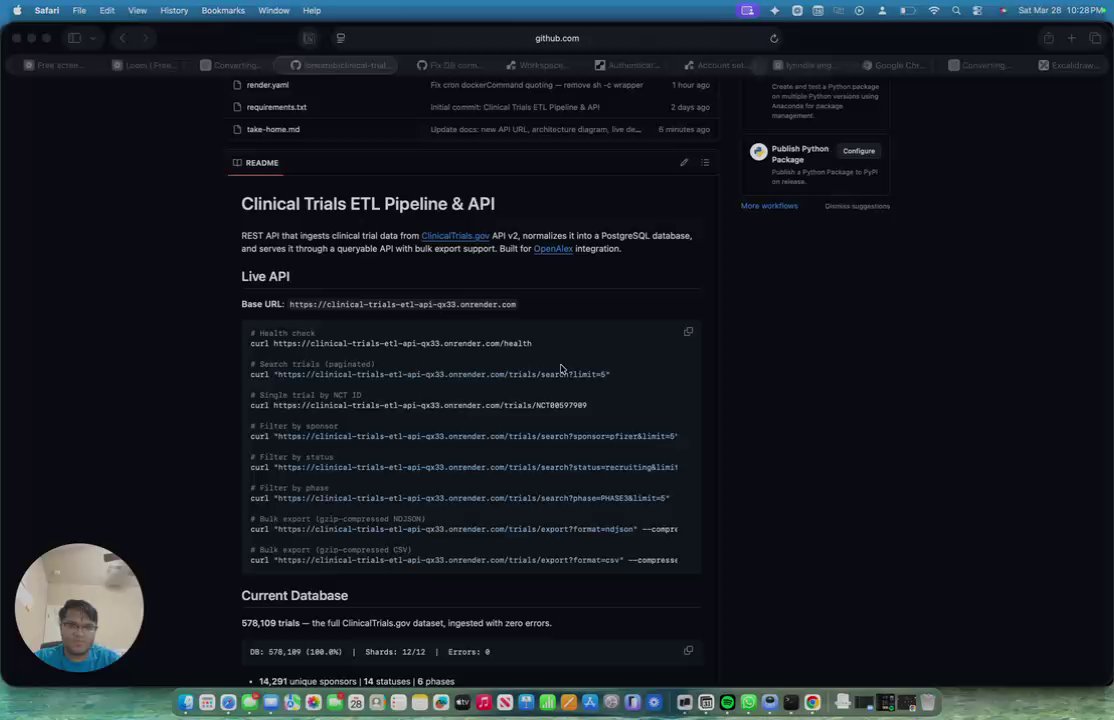Click the "578,109 trials" bold text

[270, 623]
